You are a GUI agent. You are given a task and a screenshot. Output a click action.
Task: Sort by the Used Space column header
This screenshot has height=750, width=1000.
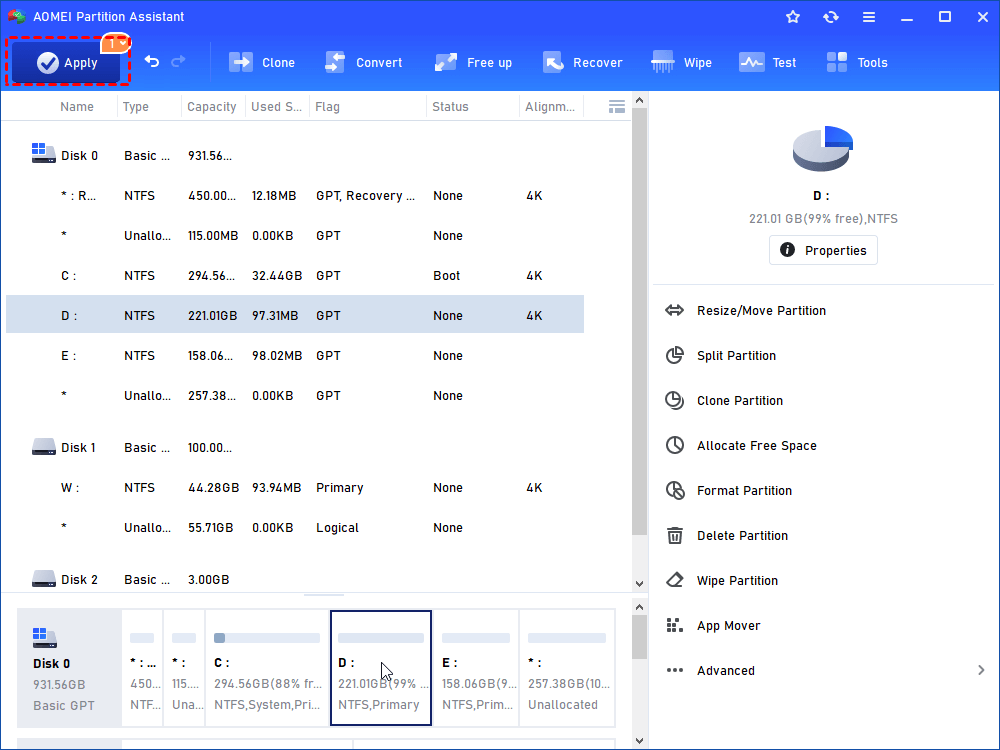point(276,107)
